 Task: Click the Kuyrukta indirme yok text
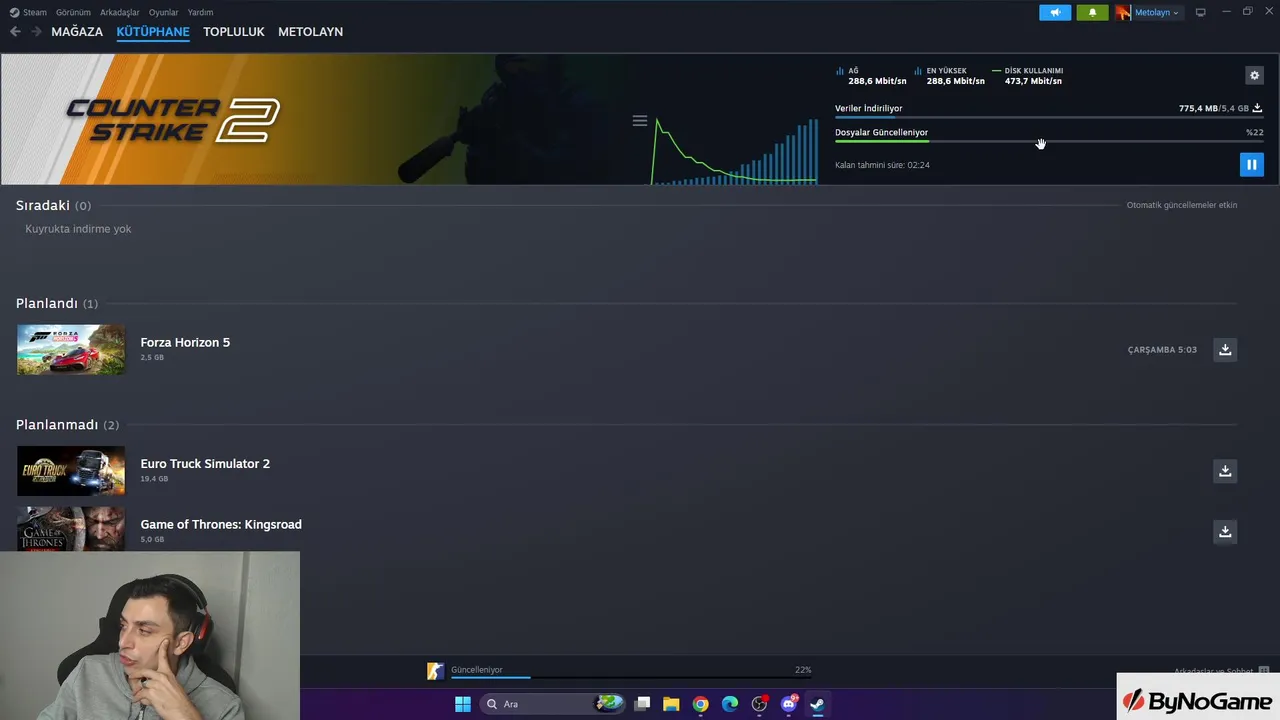[78, 229]
